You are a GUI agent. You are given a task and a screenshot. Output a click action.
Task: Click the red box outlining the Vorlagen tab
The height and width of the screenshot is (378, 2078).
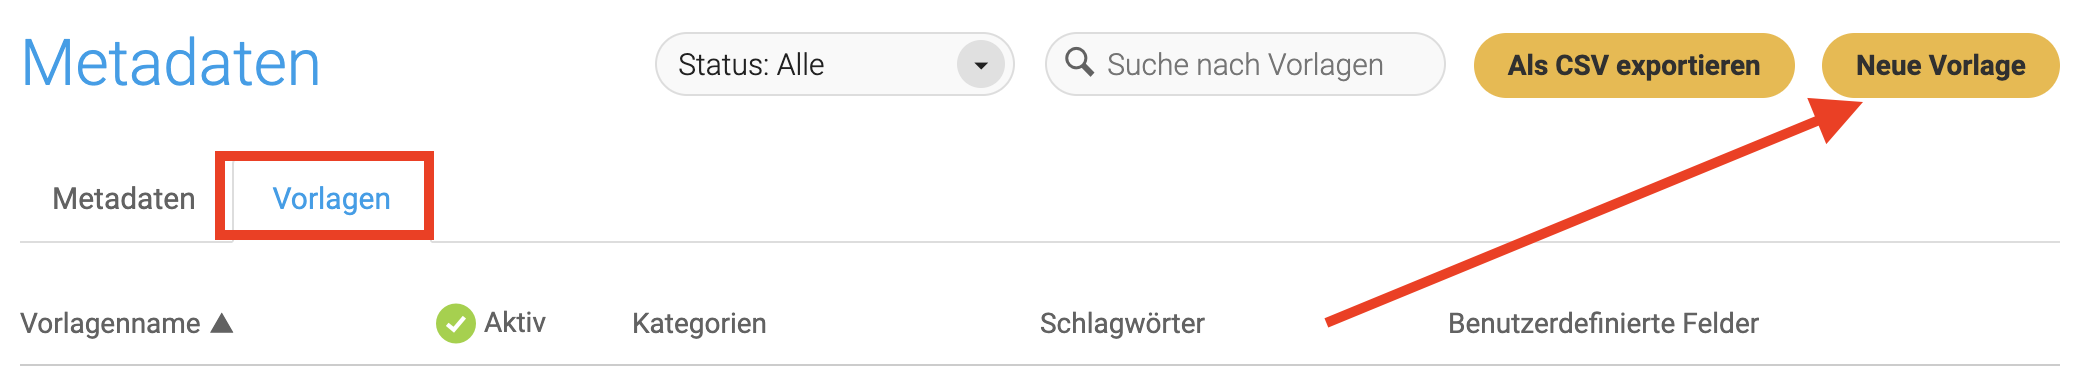[x=324, y=195]
